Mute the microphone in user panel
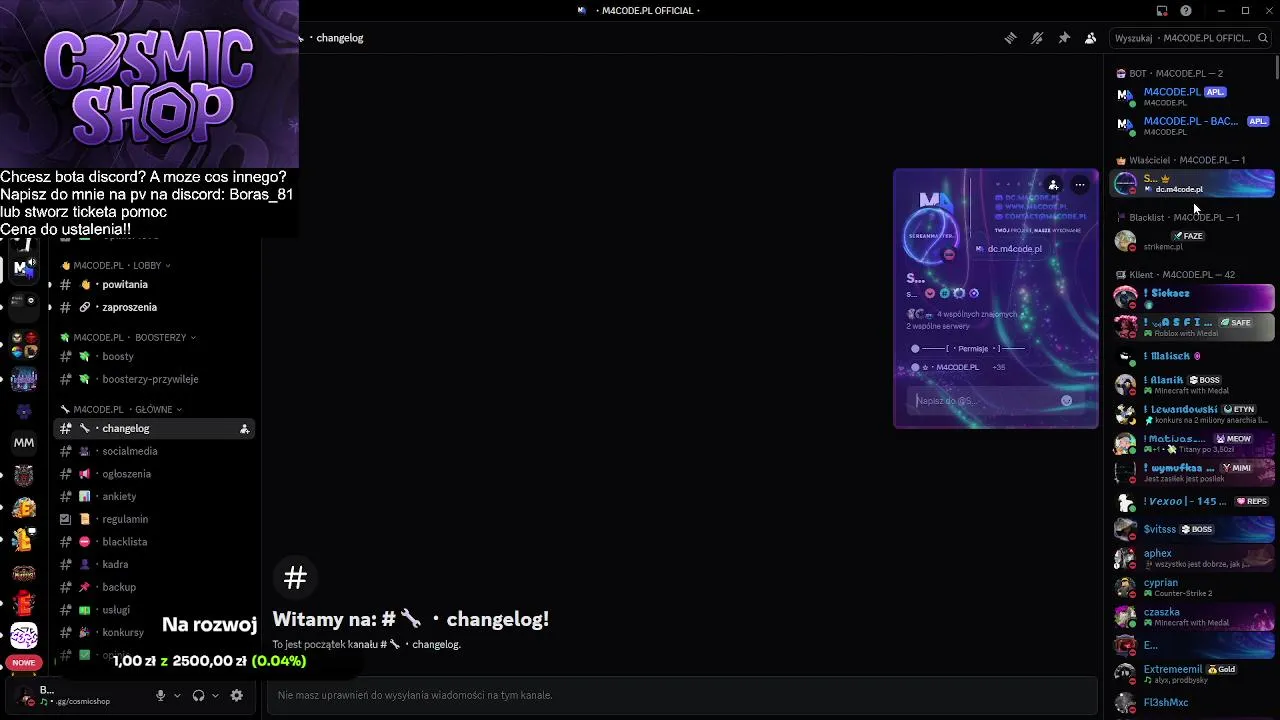Image resolution: width=1280 pixels, height=720 pixels. (160, 696)
